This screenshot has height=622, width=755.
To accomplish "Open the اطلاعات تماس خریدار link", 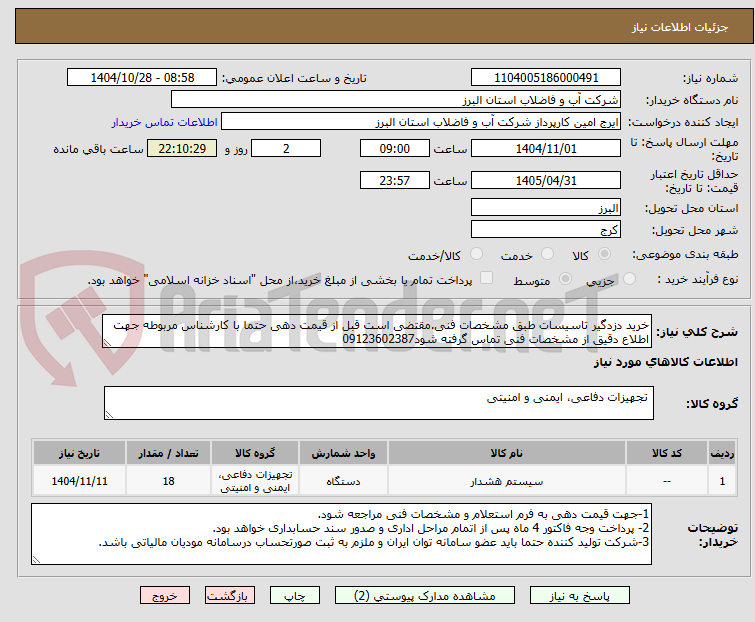I will (165, 122).
